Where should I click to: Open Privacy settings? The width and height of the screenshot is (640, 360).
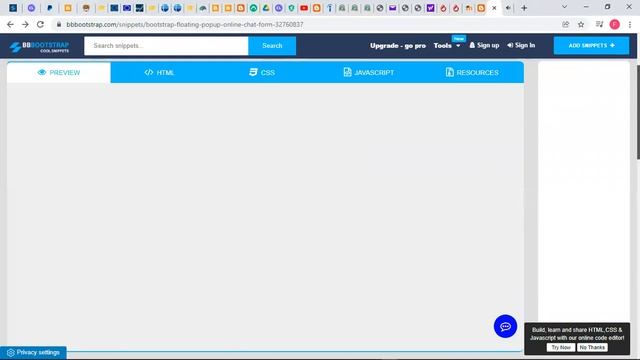point(33,353)
